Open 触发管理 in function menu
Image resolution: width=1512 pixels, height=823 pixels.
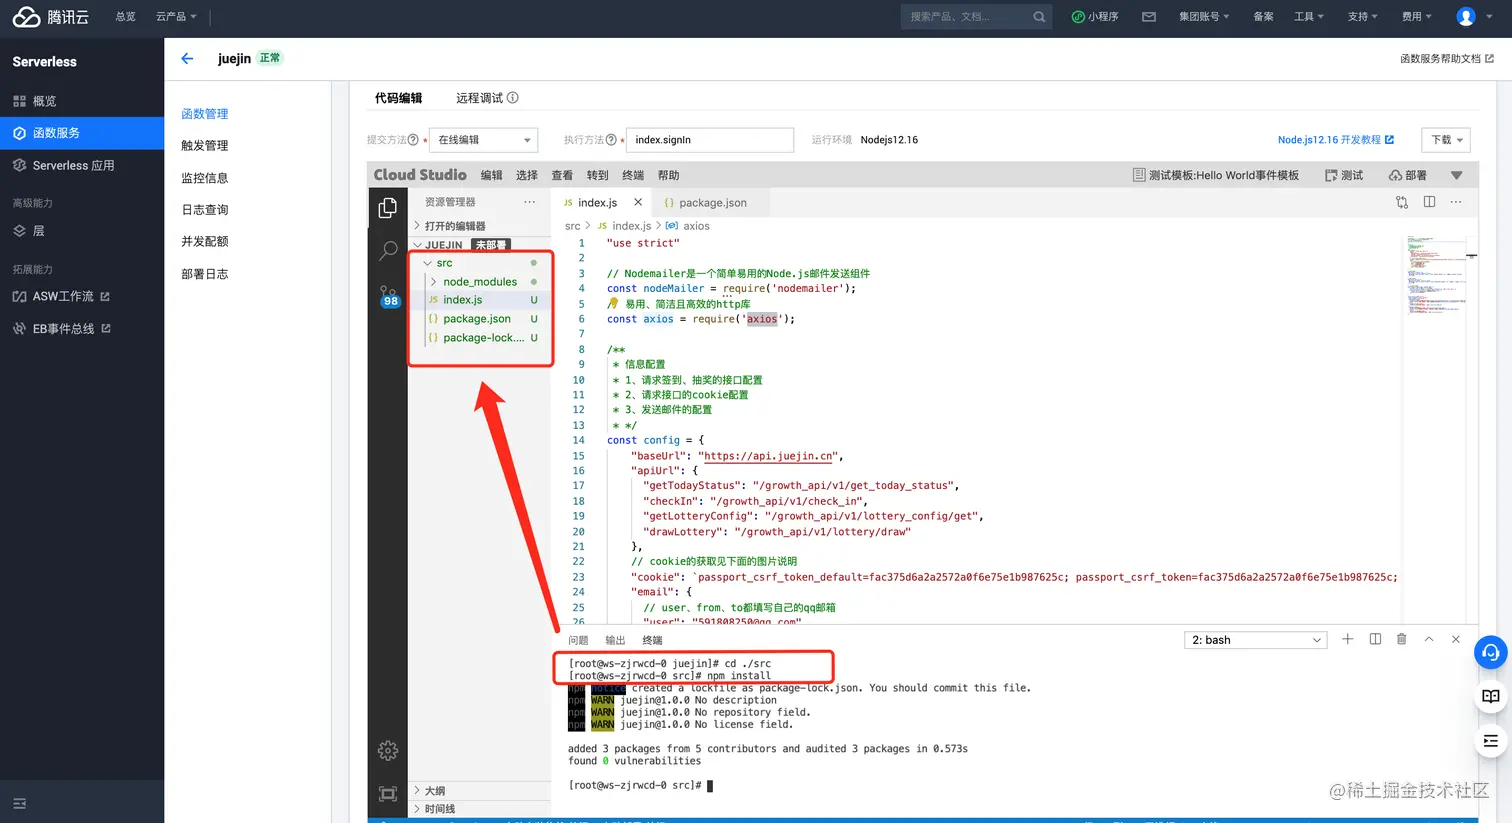(205, 146)
